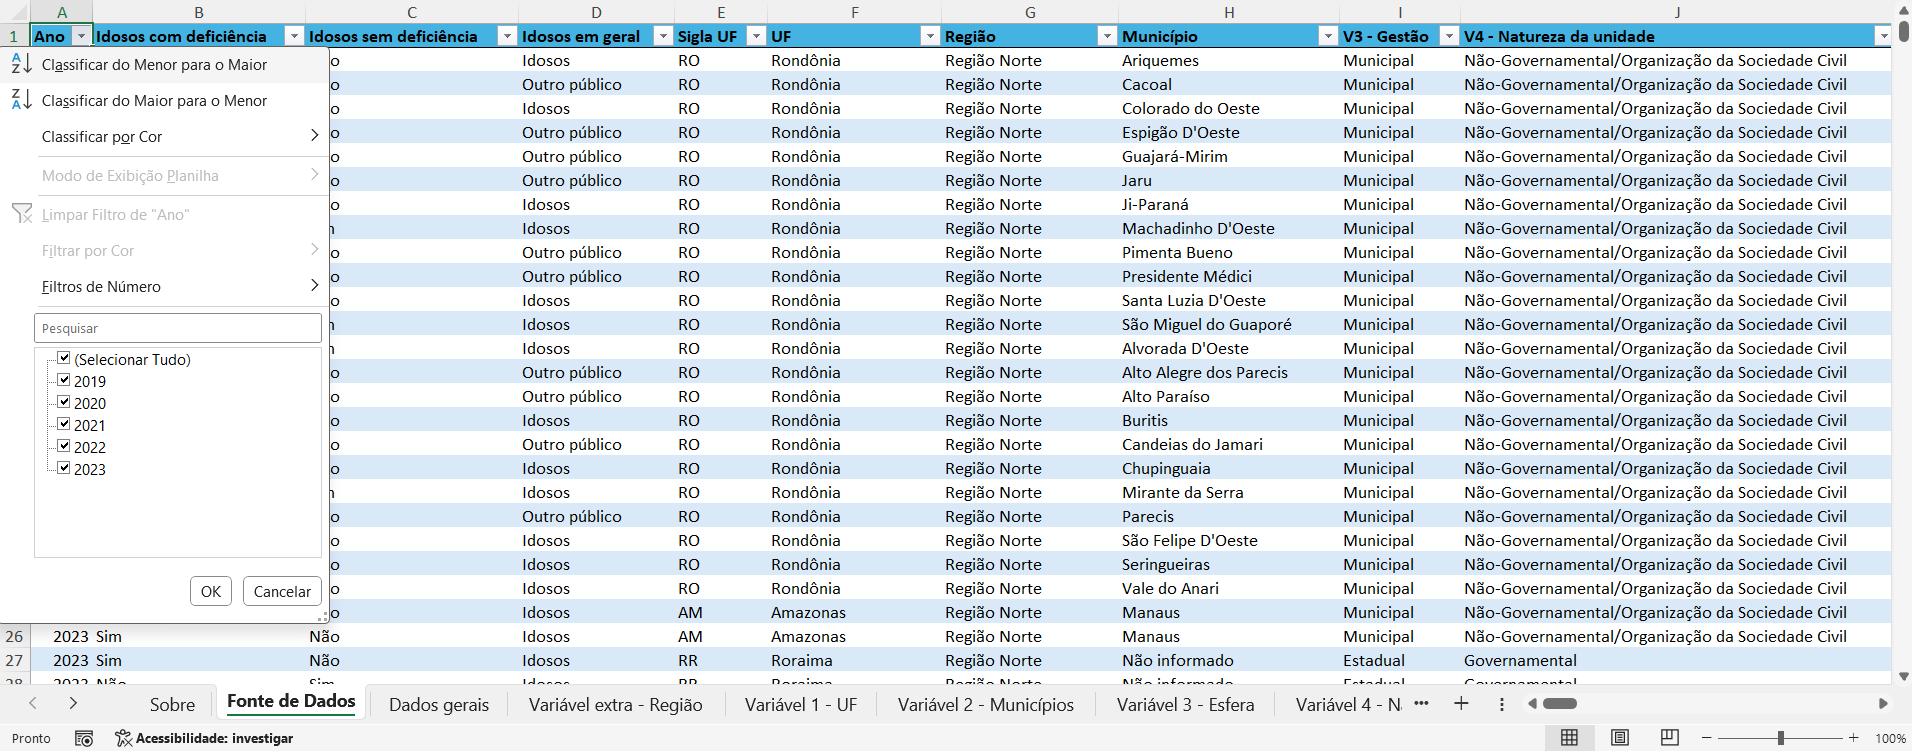Go to next sheet tab arrow
The width and height of the screenshot is (1912, 751).
73,703
